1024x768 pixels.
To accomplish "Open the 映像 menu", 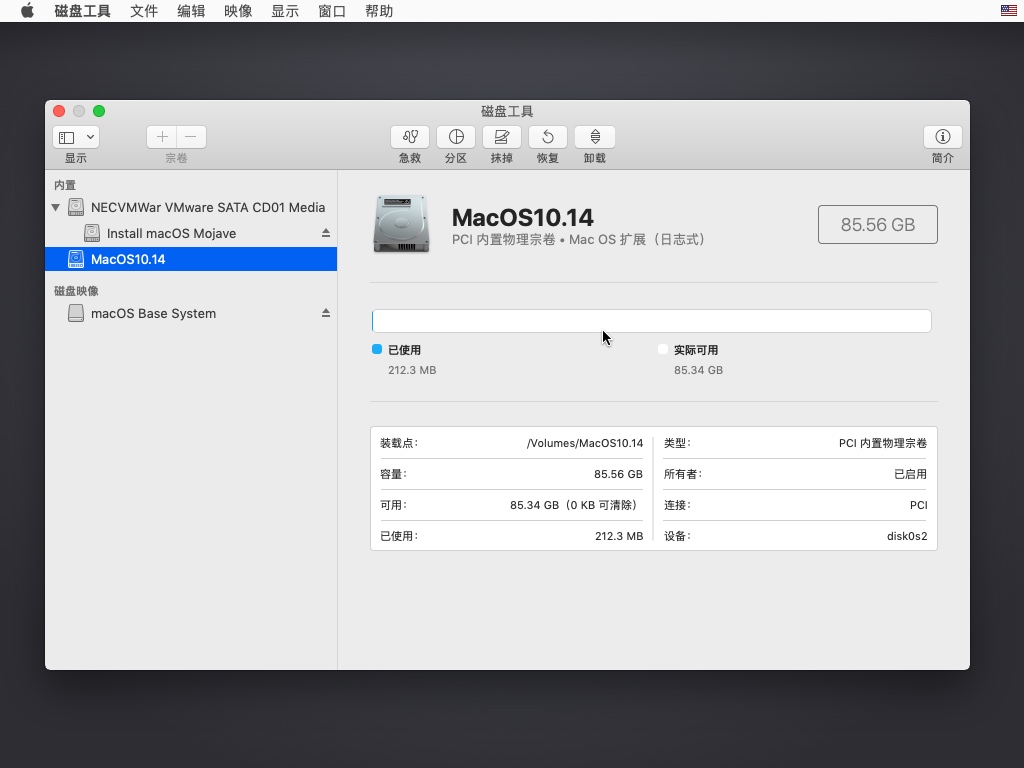I will [238, 11].
